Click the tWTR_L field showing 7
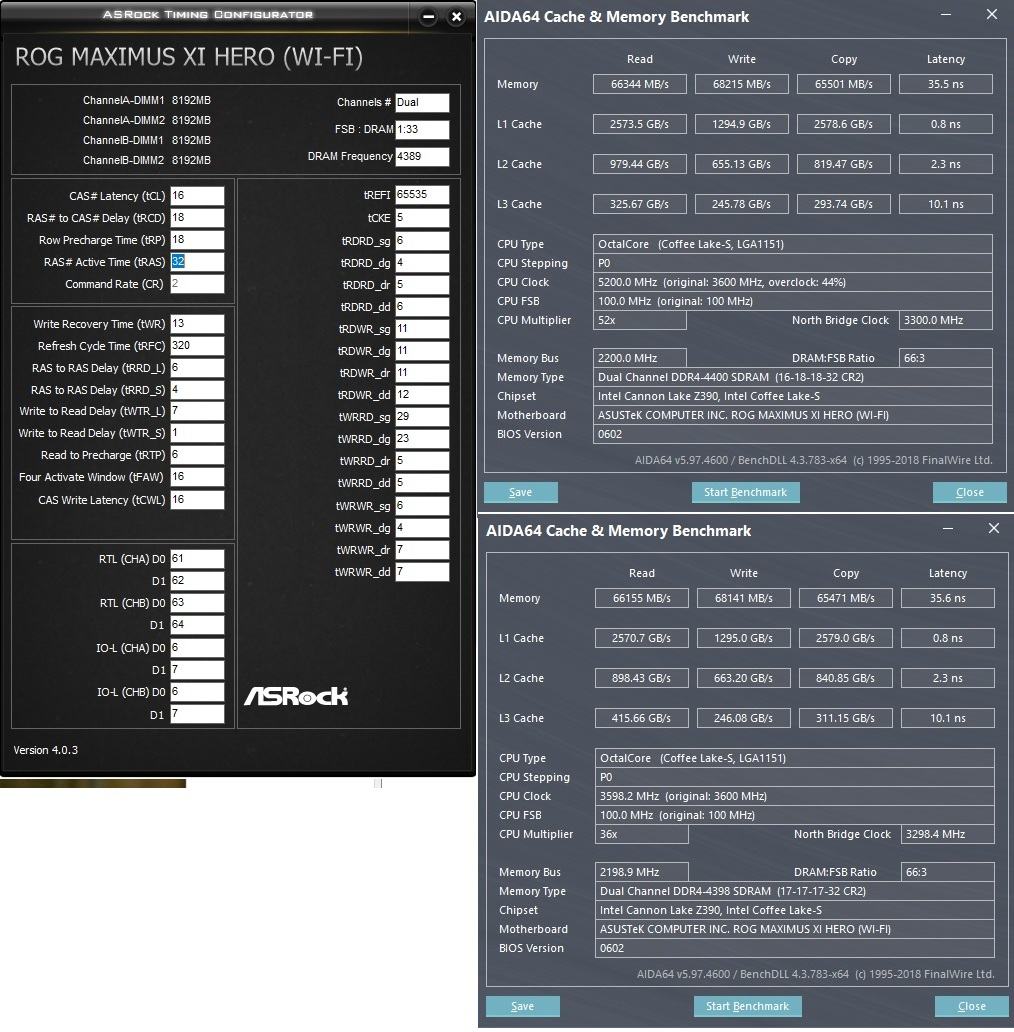The image size is (1014, 1032). 197,411
